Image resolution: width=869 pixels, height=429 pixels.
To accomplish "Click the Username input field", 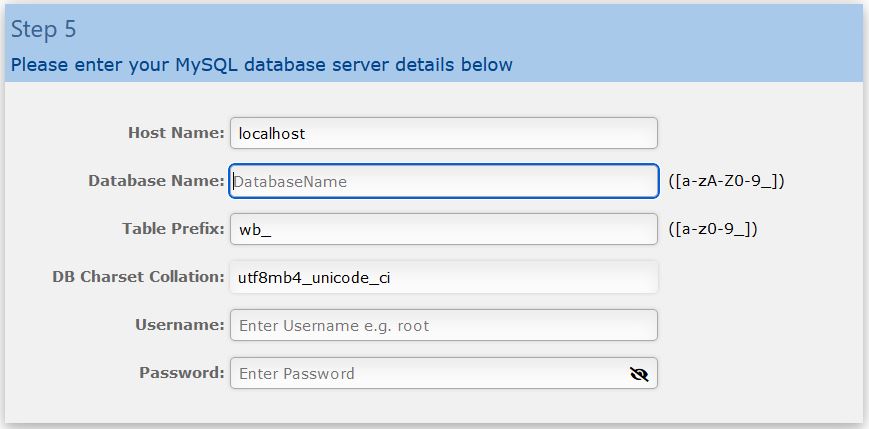I will 444,325.
